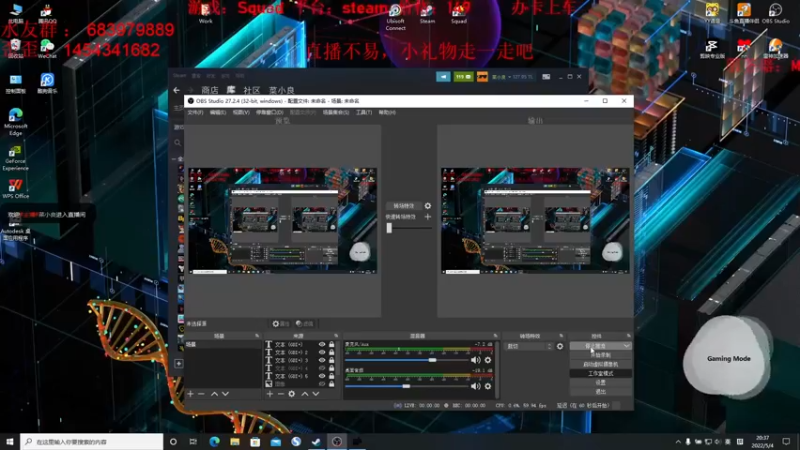Open OBS Studio desktop shortcut
This screenshot has height=450, width=800.
[x=776, y=13]
